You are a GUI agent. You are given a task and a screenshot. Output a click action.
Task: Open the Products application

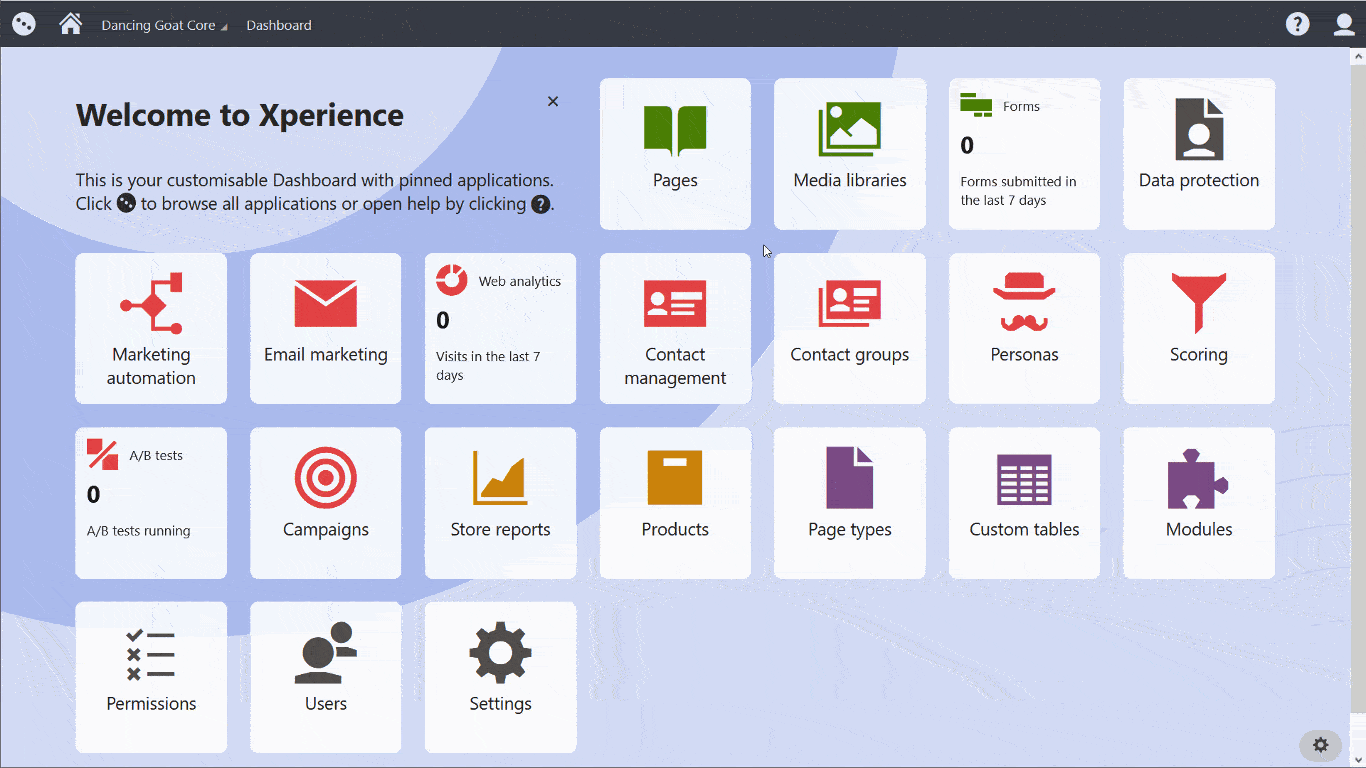coord(675,503)
